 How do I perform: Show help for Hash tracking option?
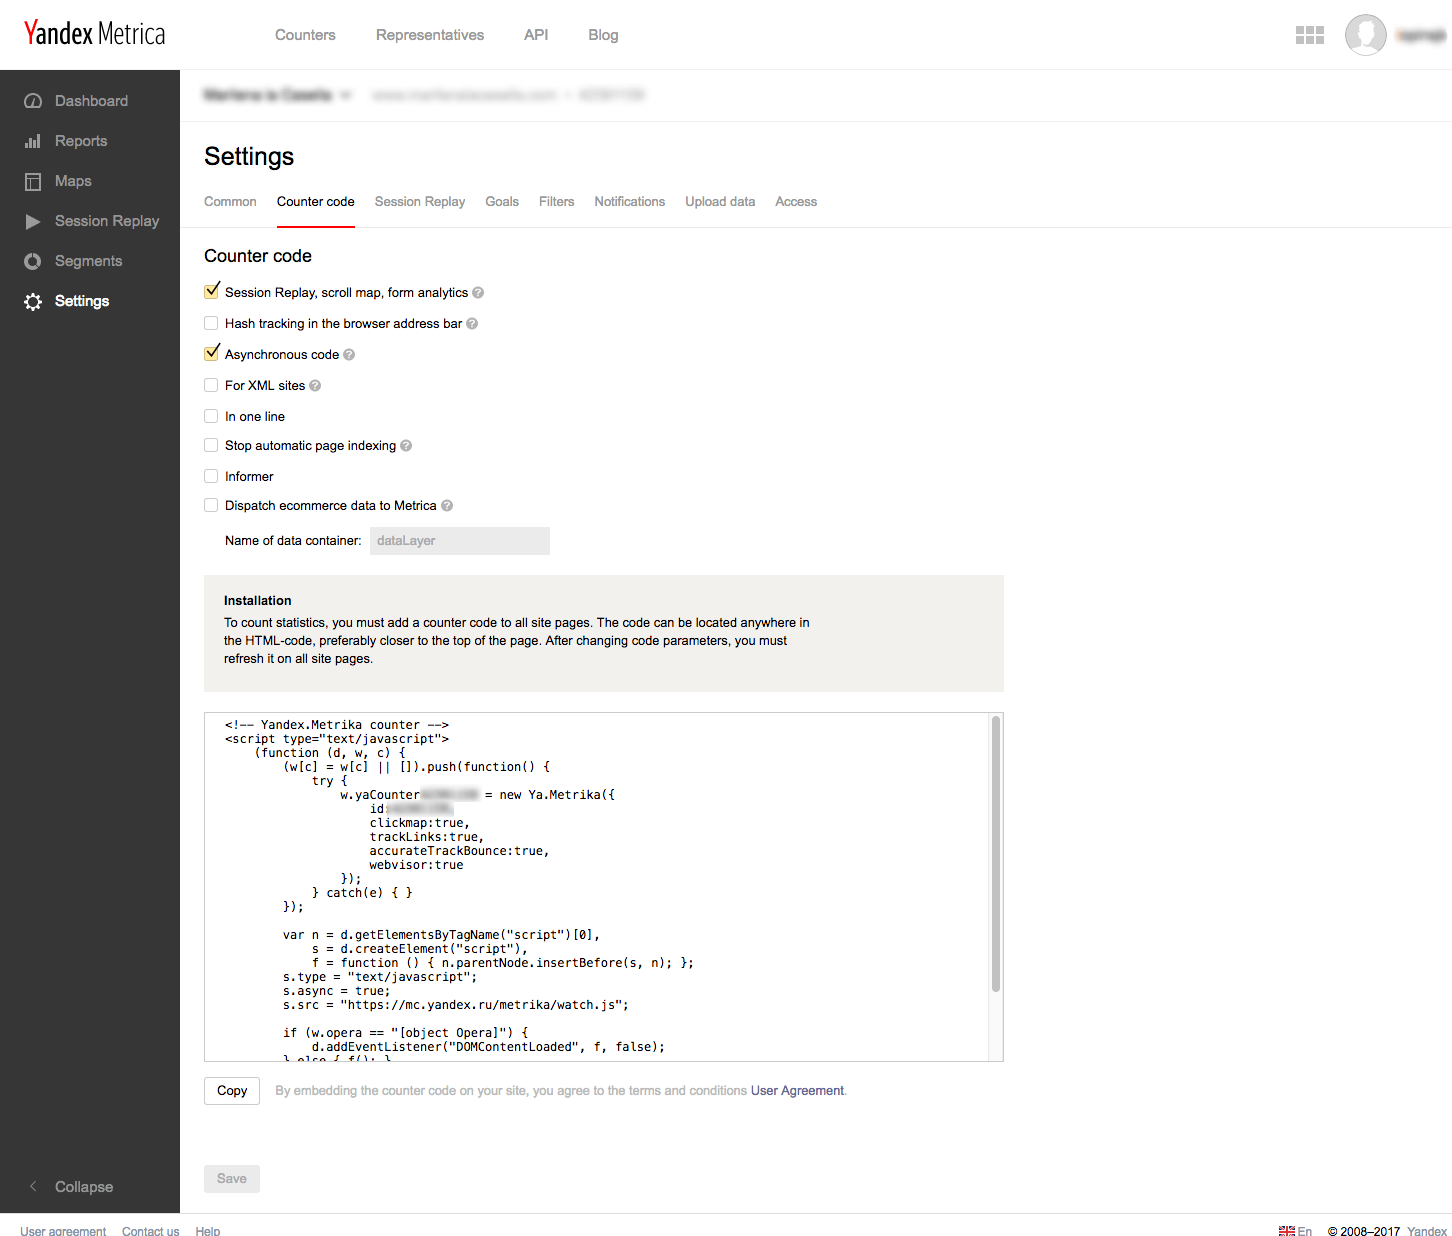[x=472, y=324]
